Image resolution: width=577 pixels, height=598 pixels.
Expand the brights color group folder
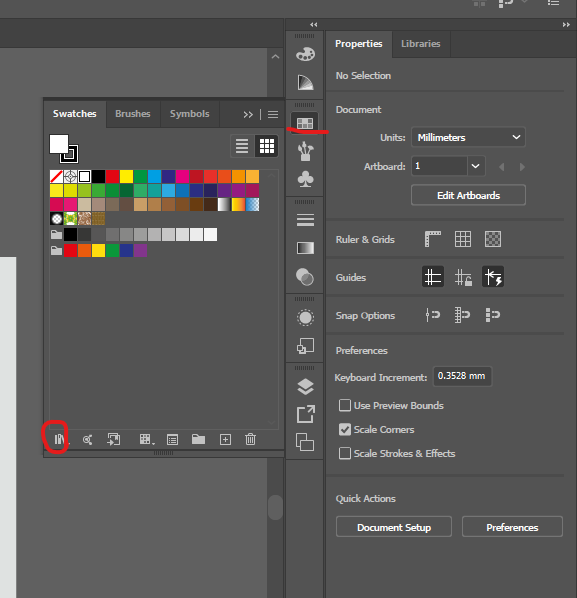click(56, 251)
